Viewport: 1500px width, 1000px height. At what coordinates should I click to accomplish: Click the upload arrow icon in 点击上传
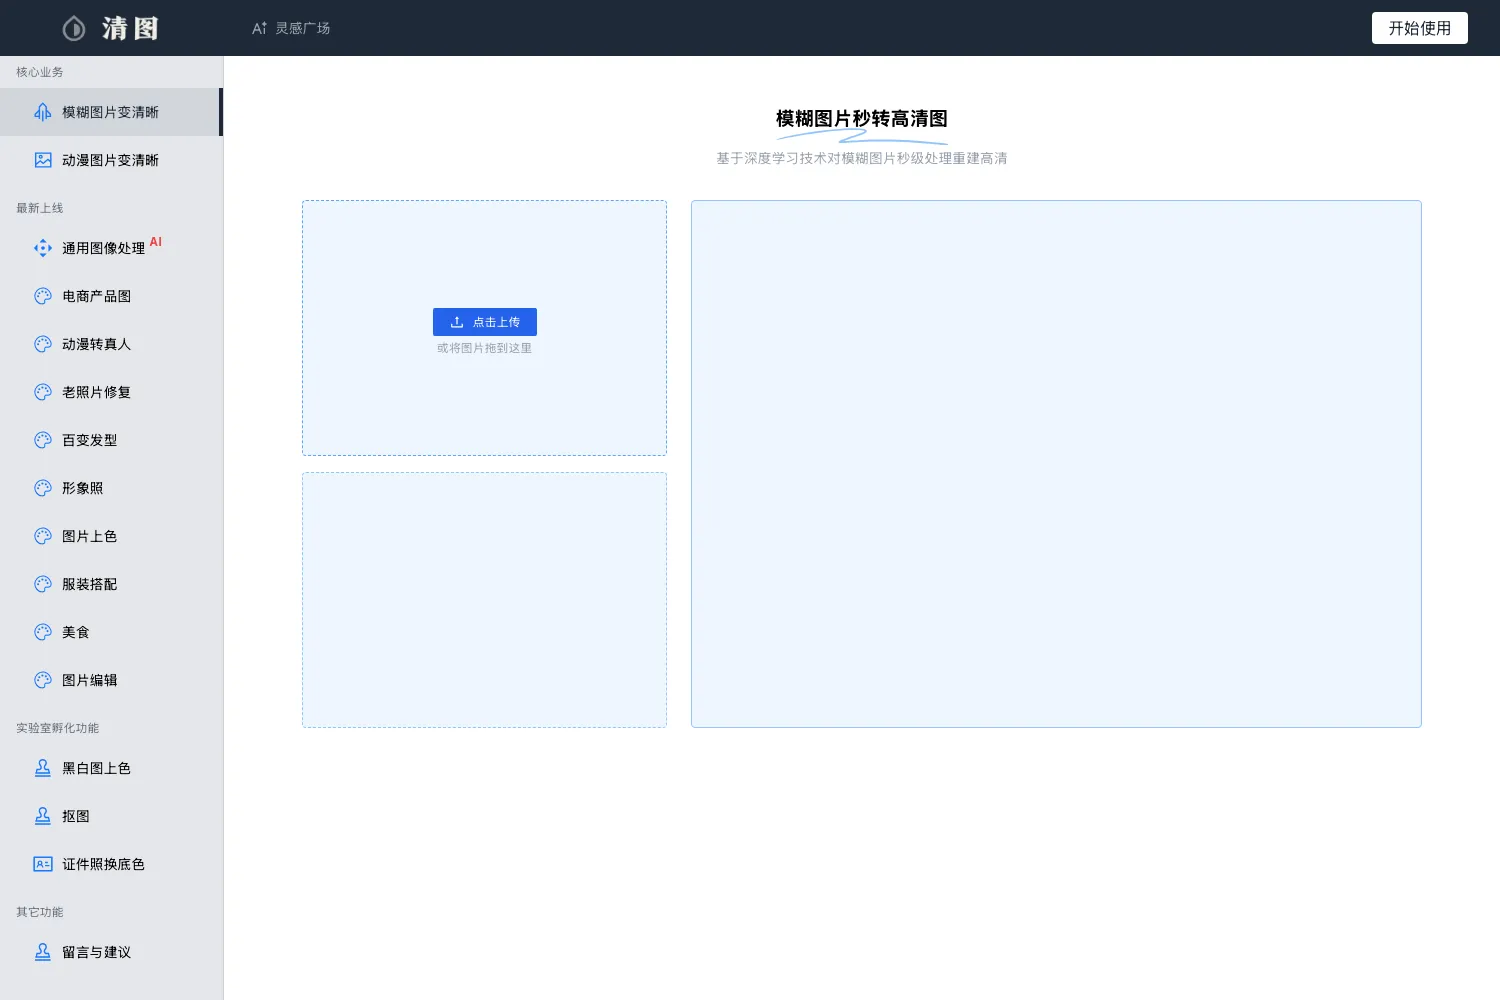tap(457, 322)
